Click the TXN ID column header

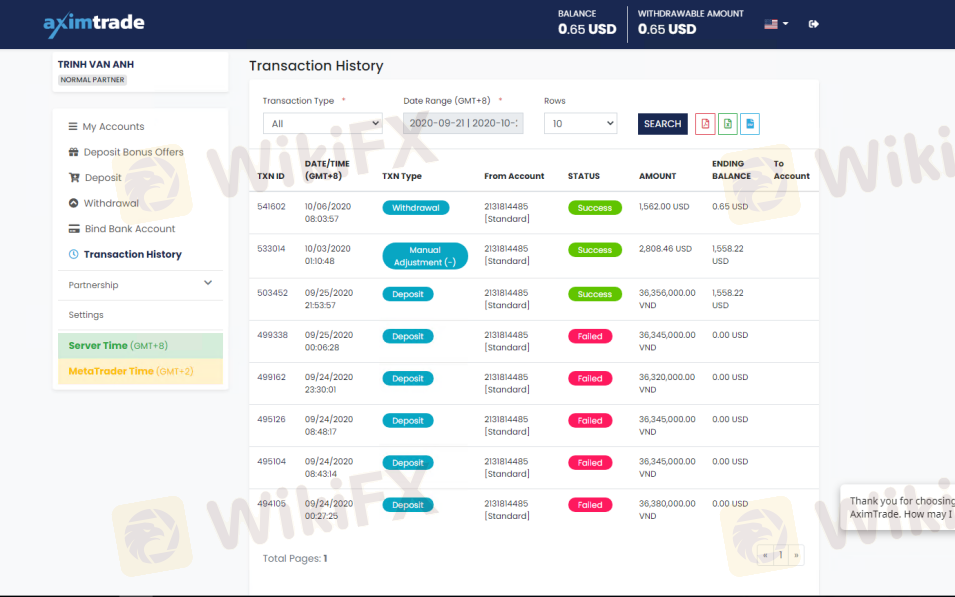pos(271,176)
